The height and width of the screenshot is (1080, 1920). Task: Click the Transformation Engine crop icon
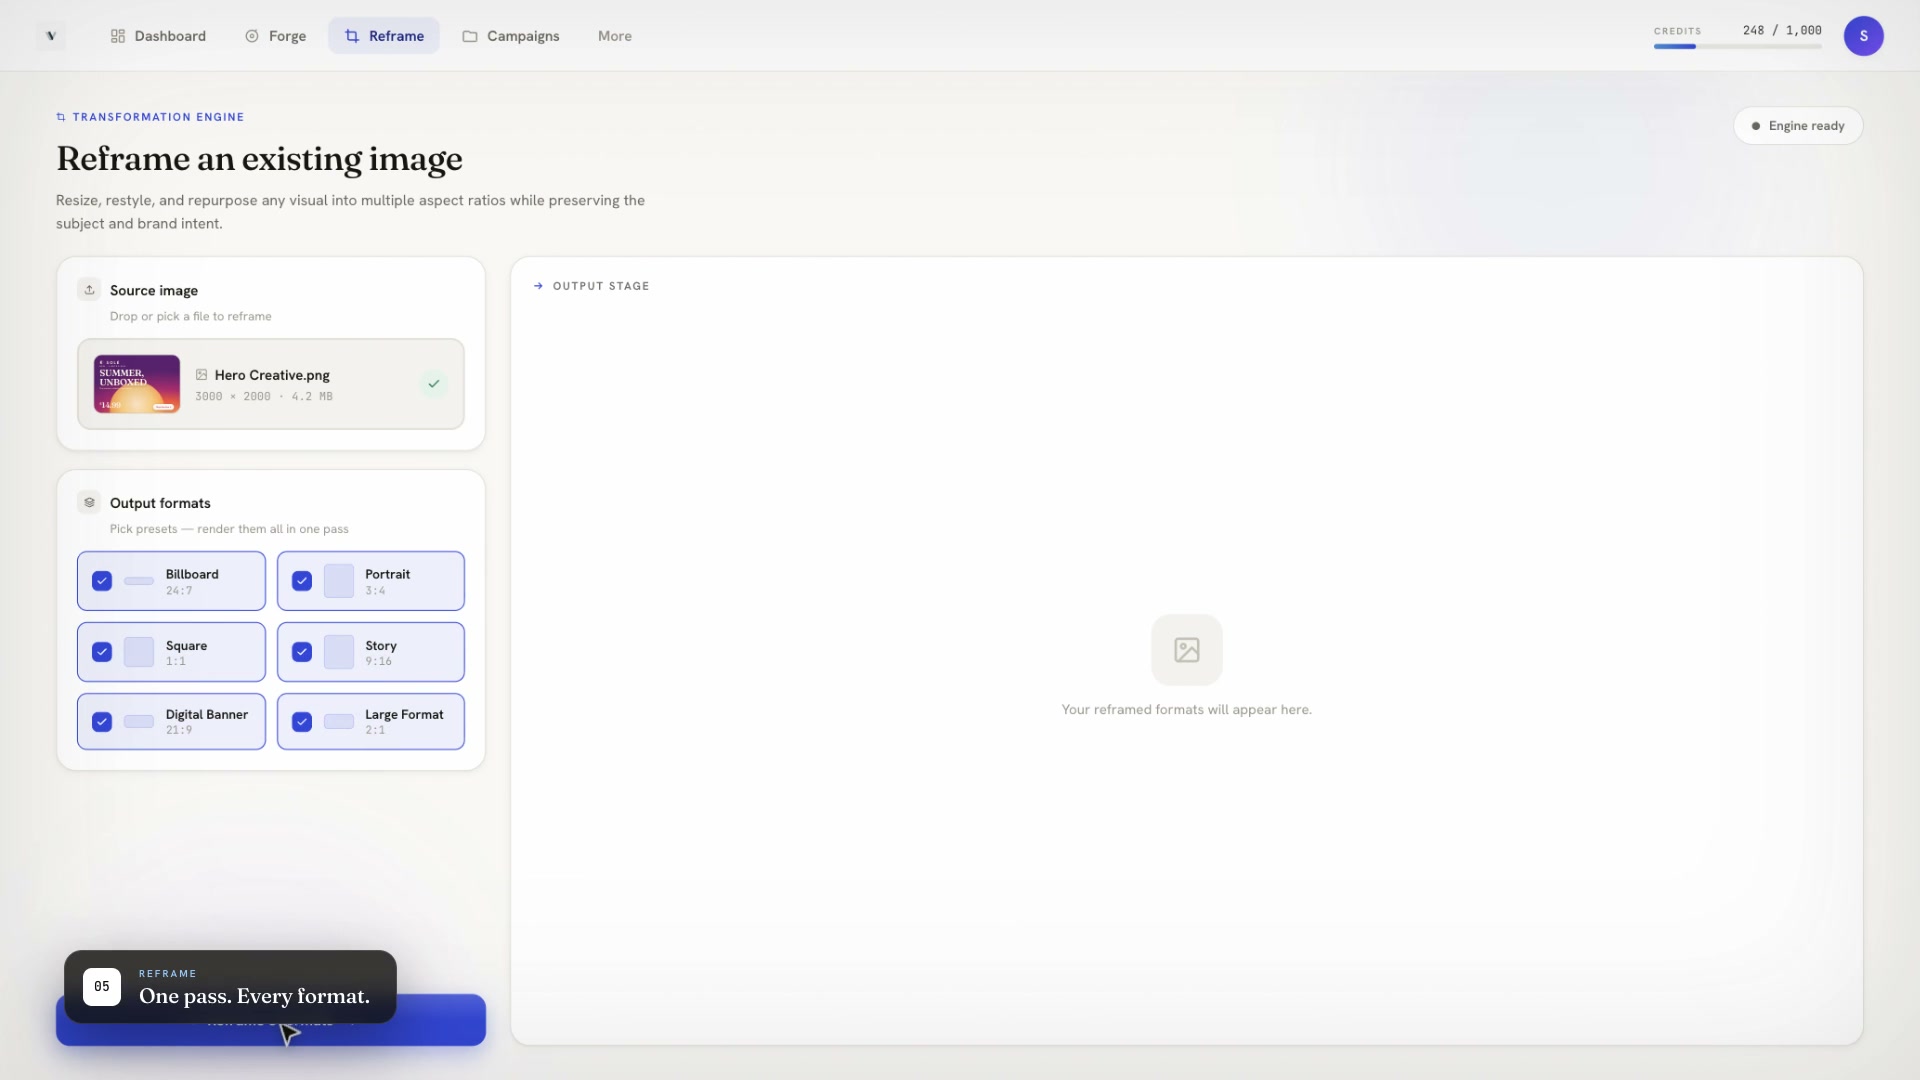click(x=61, y=117)
